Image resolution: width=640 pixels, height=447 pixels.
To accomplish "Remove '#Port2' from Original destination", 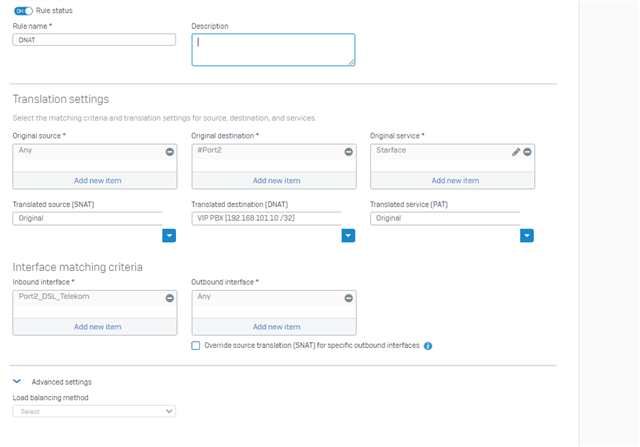I will [x=349, y=152].
